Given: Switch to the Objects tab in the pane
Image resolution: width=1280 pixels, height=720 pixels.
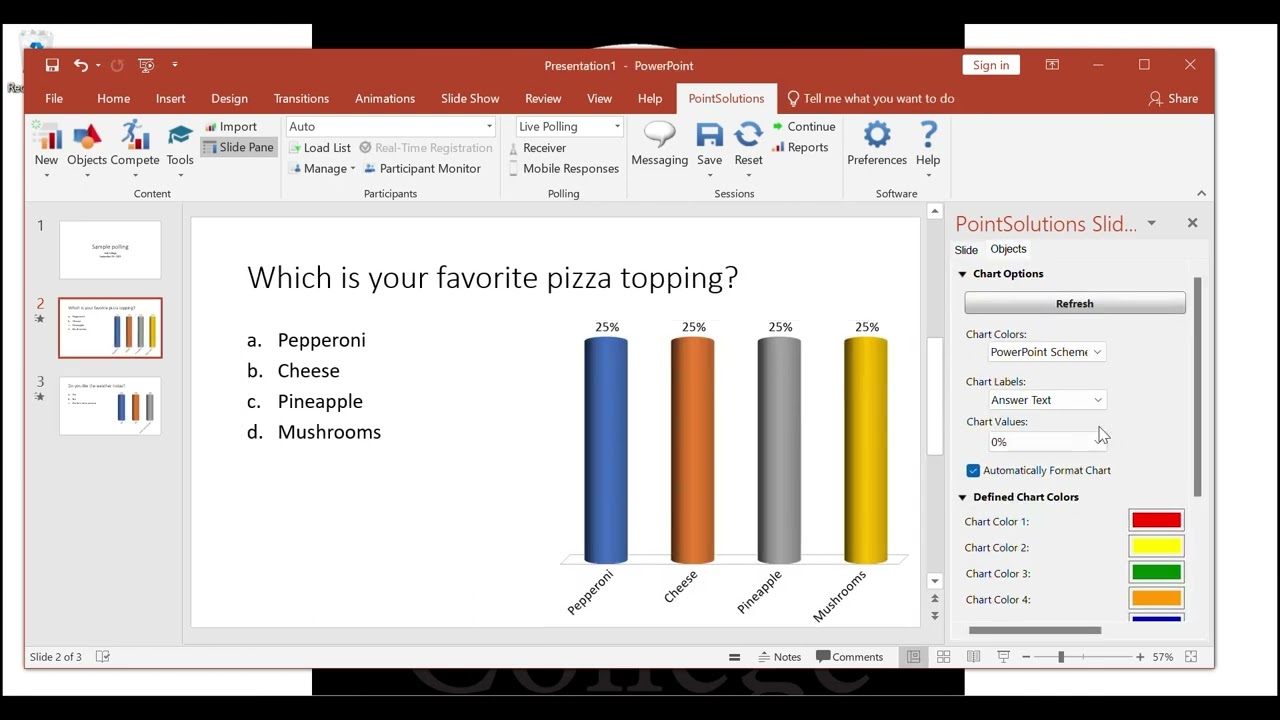Looking at the screenshot, I should [x=1008, y=249].
